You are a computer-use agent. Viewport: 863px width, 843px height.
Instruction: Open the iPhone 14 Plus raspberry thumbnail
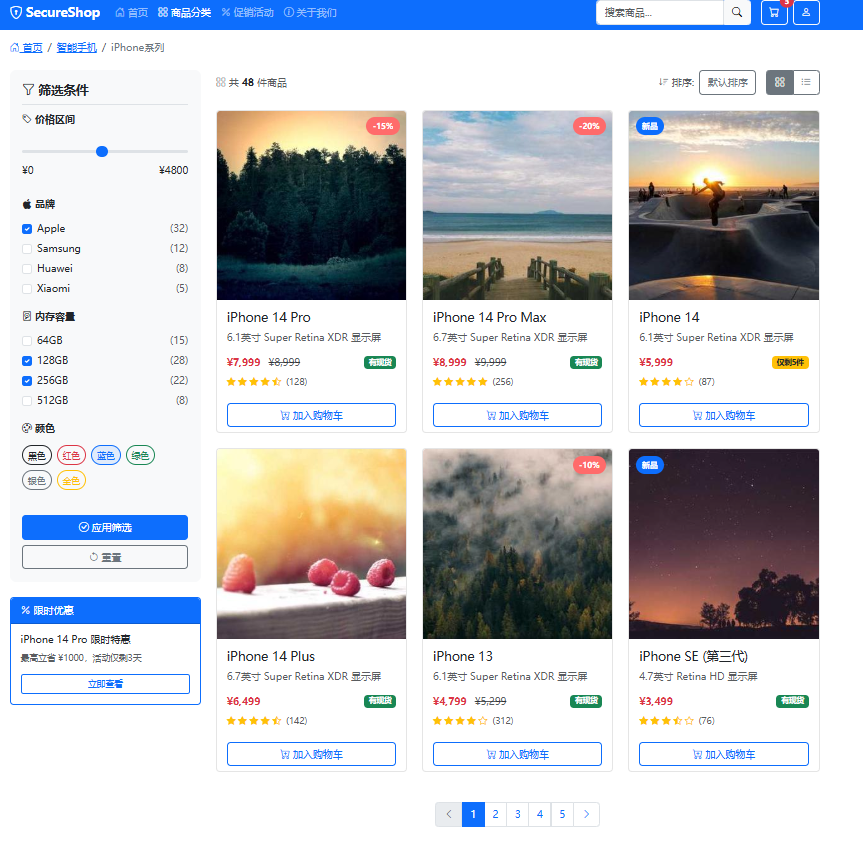pyautogui.click(x=311, y=544)
